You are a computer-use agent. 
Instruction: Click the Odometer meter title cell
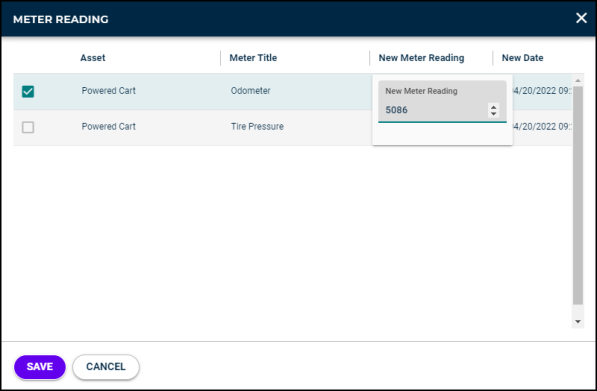pyautogui.click(x=251, y=91)
